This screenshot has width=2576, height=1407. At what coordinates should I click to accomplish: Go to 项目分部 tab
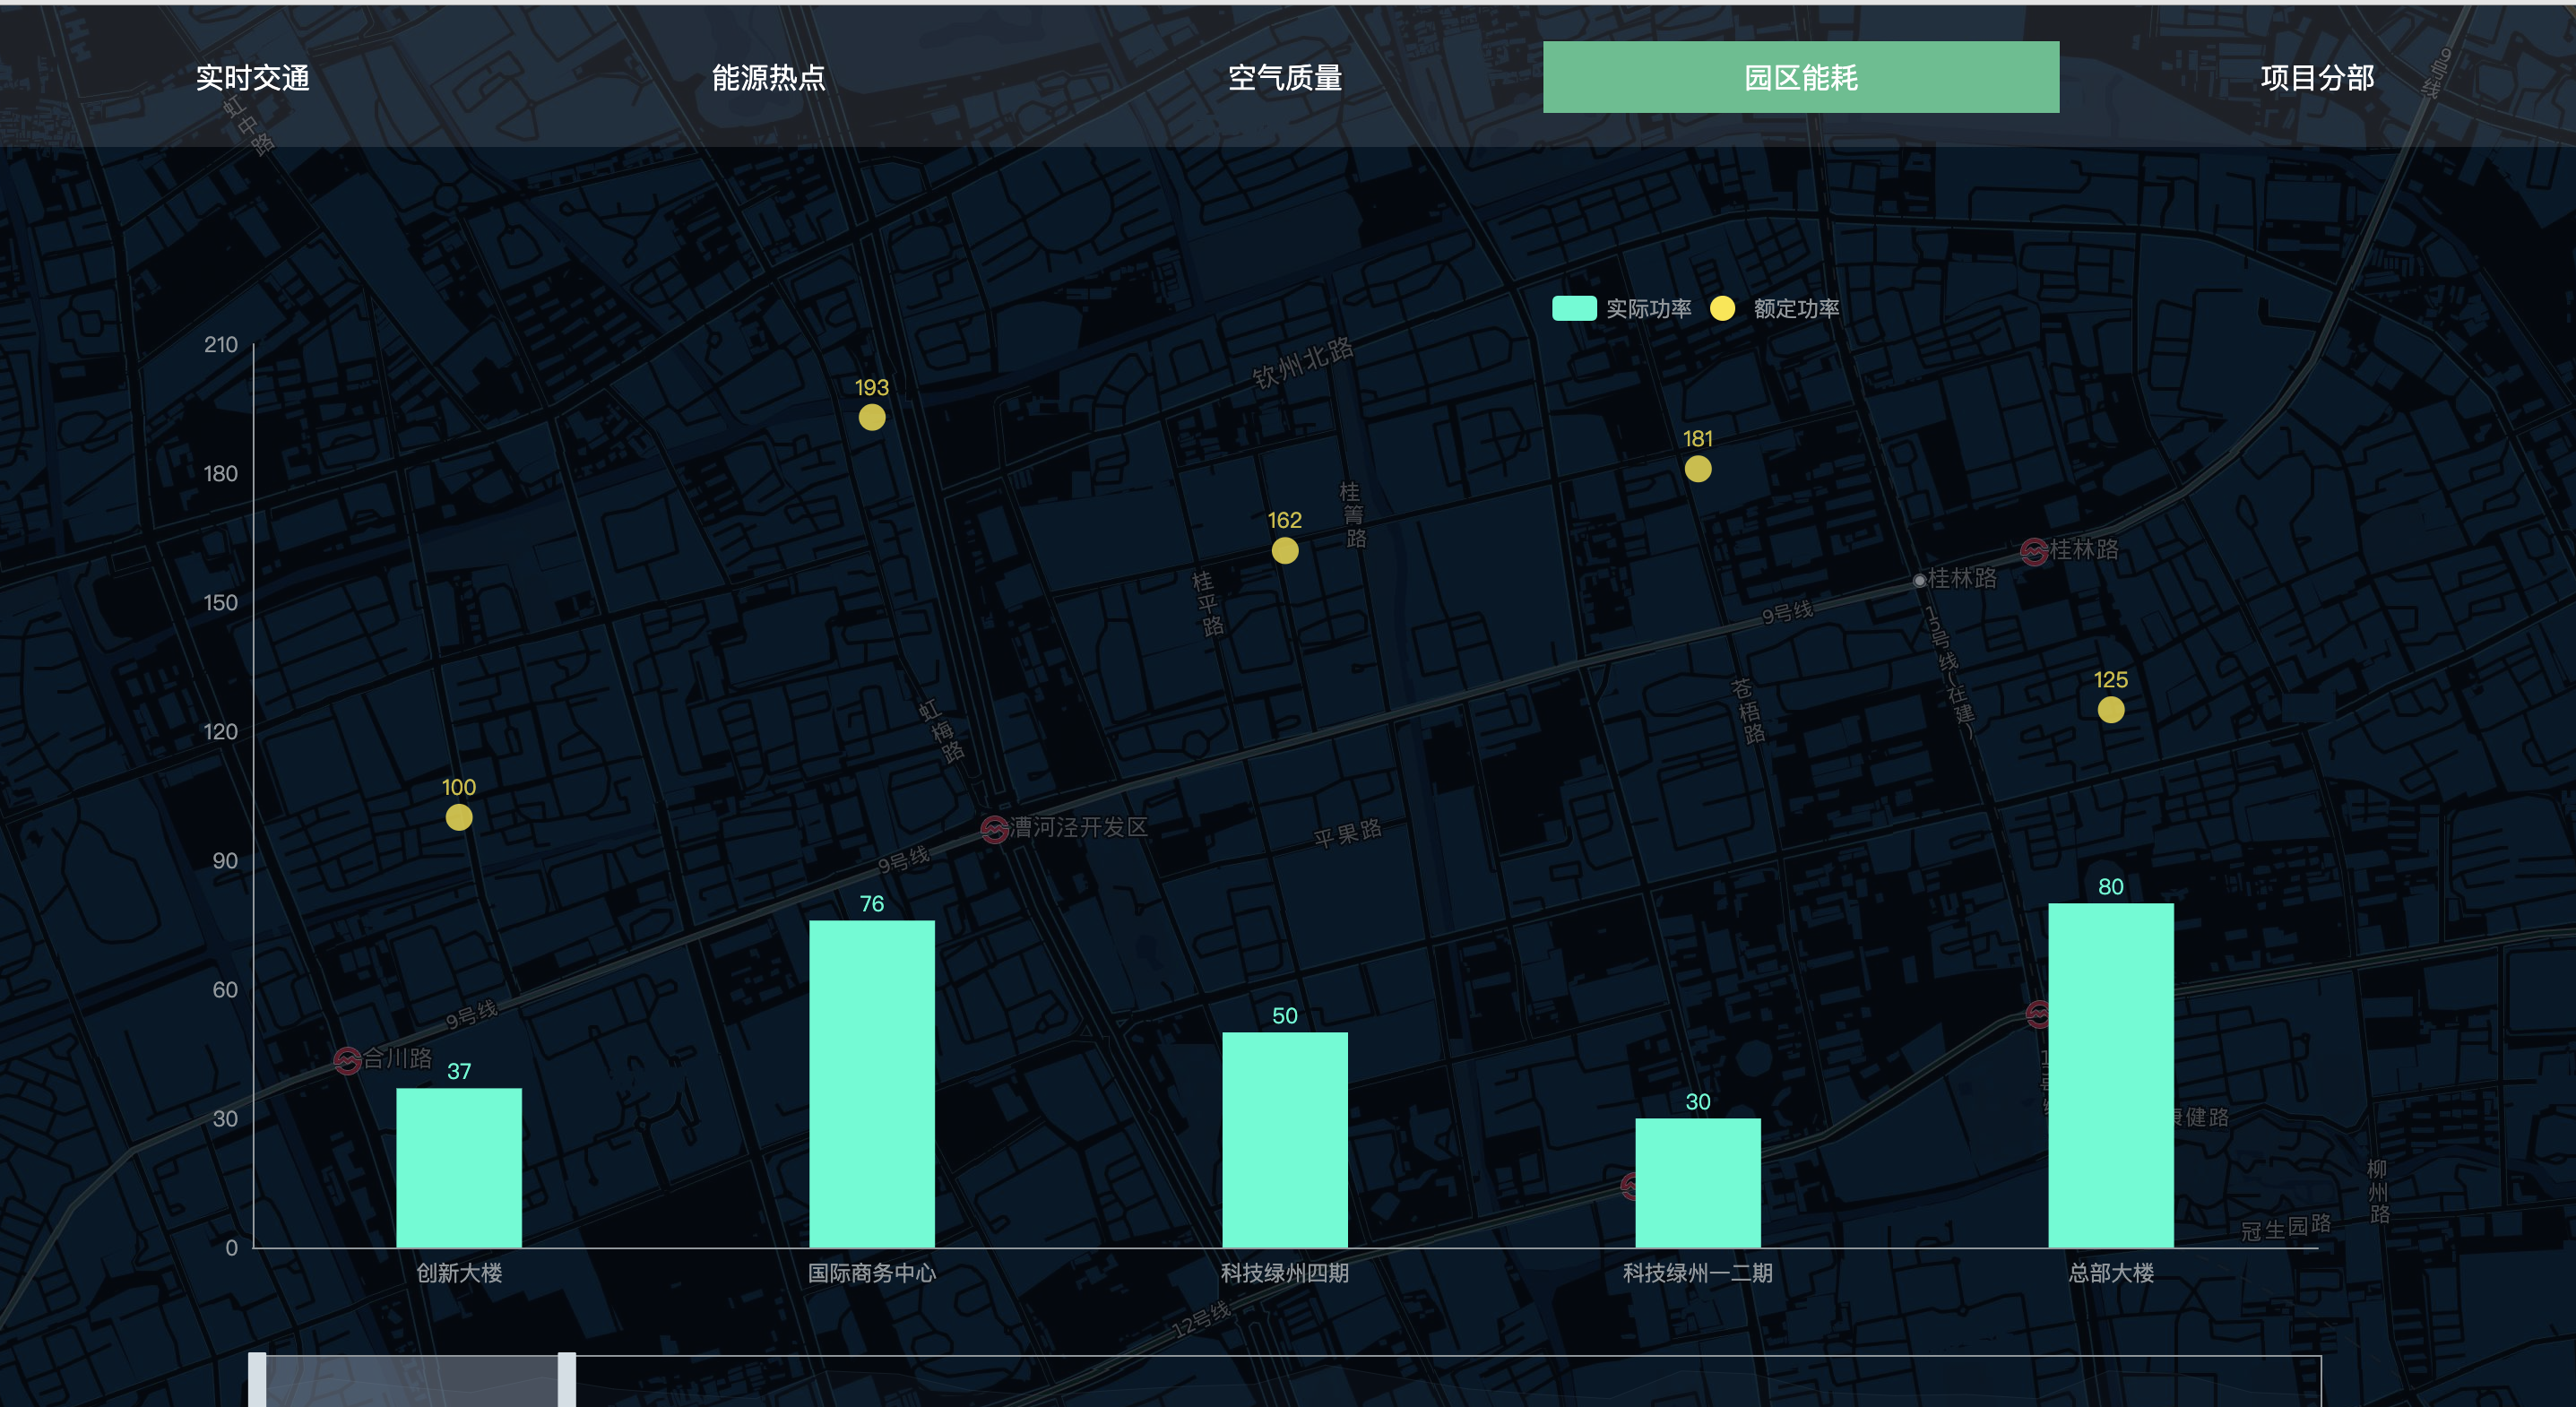coord(2316,77)
